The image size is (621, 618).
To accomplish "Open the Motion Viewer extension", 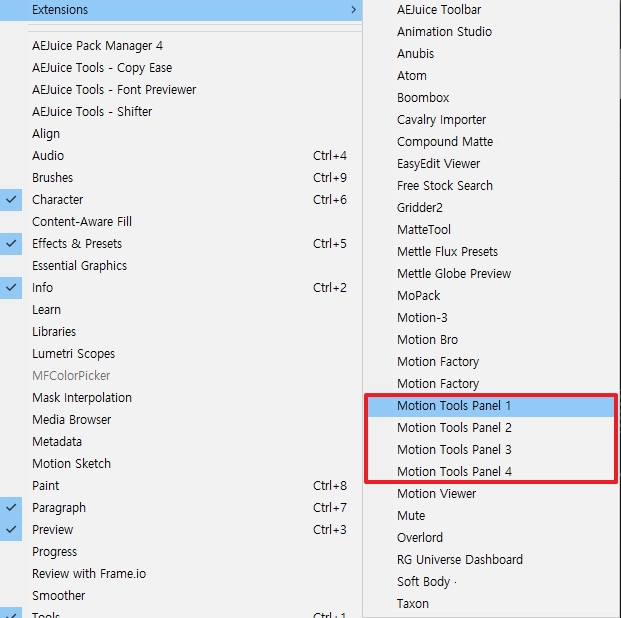I will click(x=436, y=494).
